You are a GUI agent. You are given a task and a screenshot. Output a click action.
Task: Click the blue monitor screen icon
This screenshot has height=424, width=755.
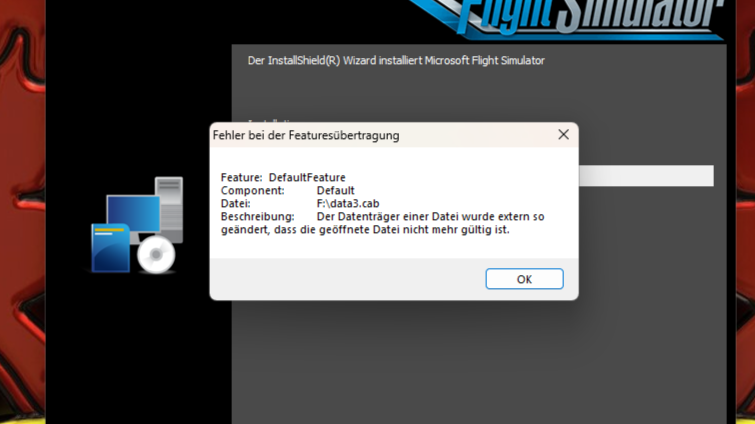[x=133, y=213]
